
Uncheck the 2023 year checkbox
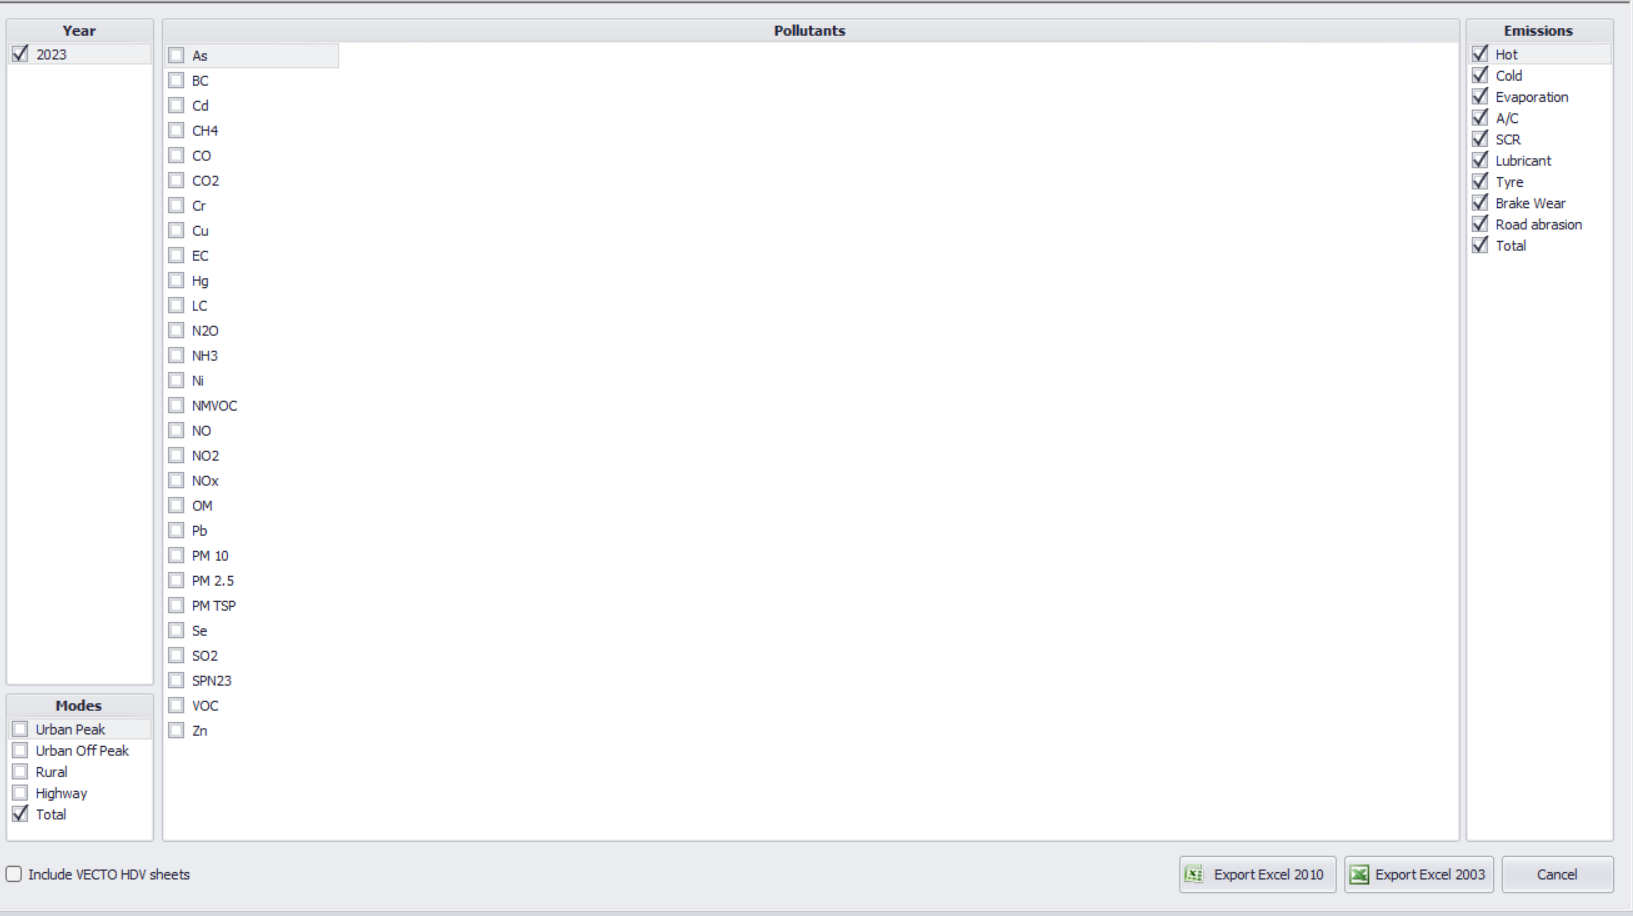pyautogui.click(x=19, y=54)
